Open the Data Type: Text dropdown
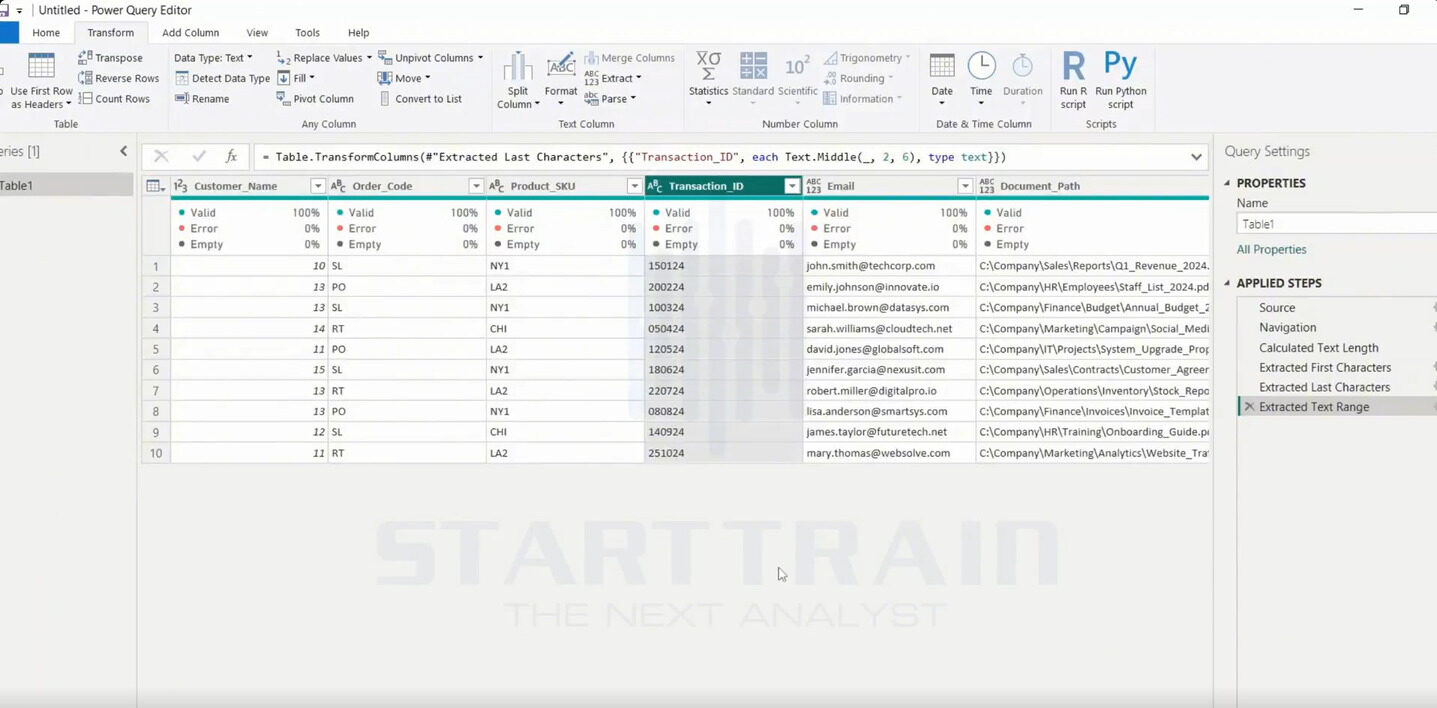This screenshot has width=1437, height=708. tap(213, 58)
